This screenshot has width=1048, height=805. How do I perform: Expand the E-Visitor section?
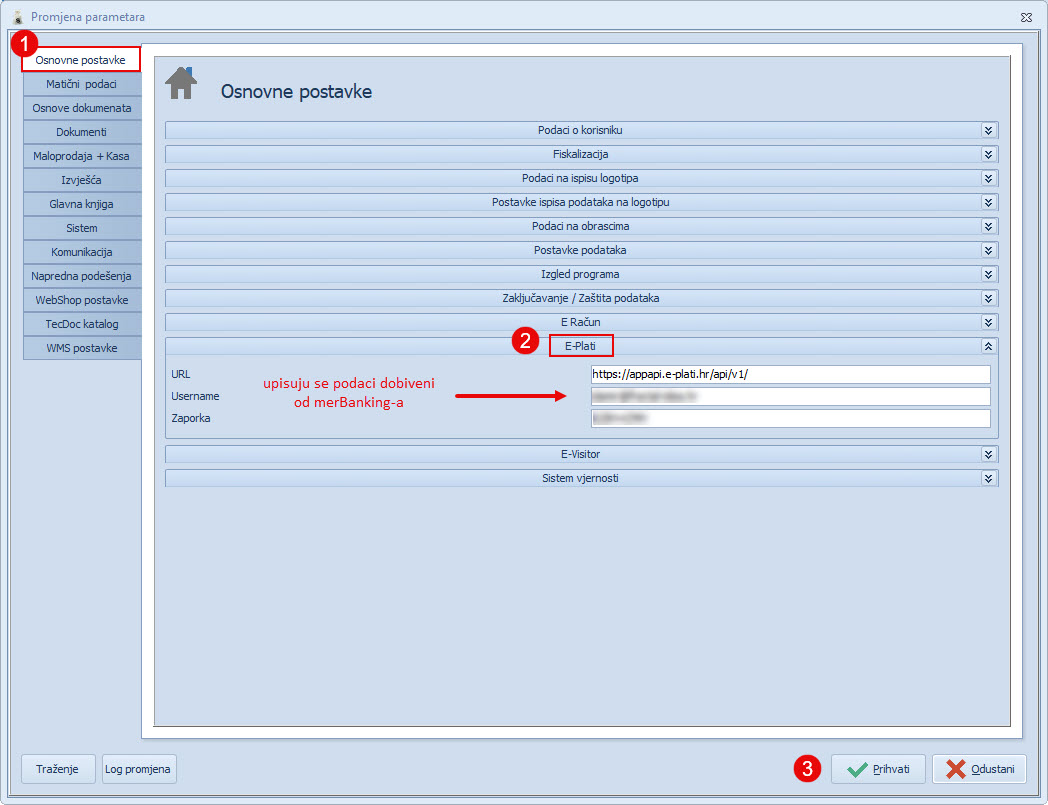988,454
